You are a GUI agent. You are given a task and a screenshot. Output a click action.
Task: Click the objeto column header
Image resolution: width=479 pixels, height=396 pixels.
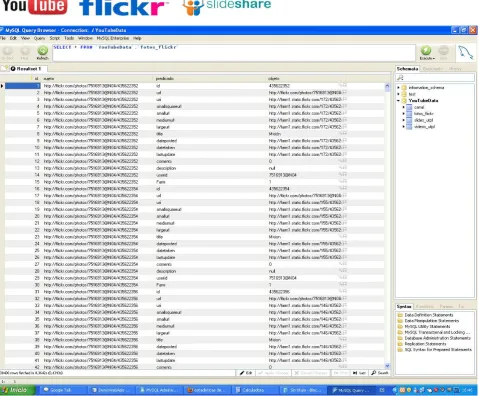pos(307,79)
